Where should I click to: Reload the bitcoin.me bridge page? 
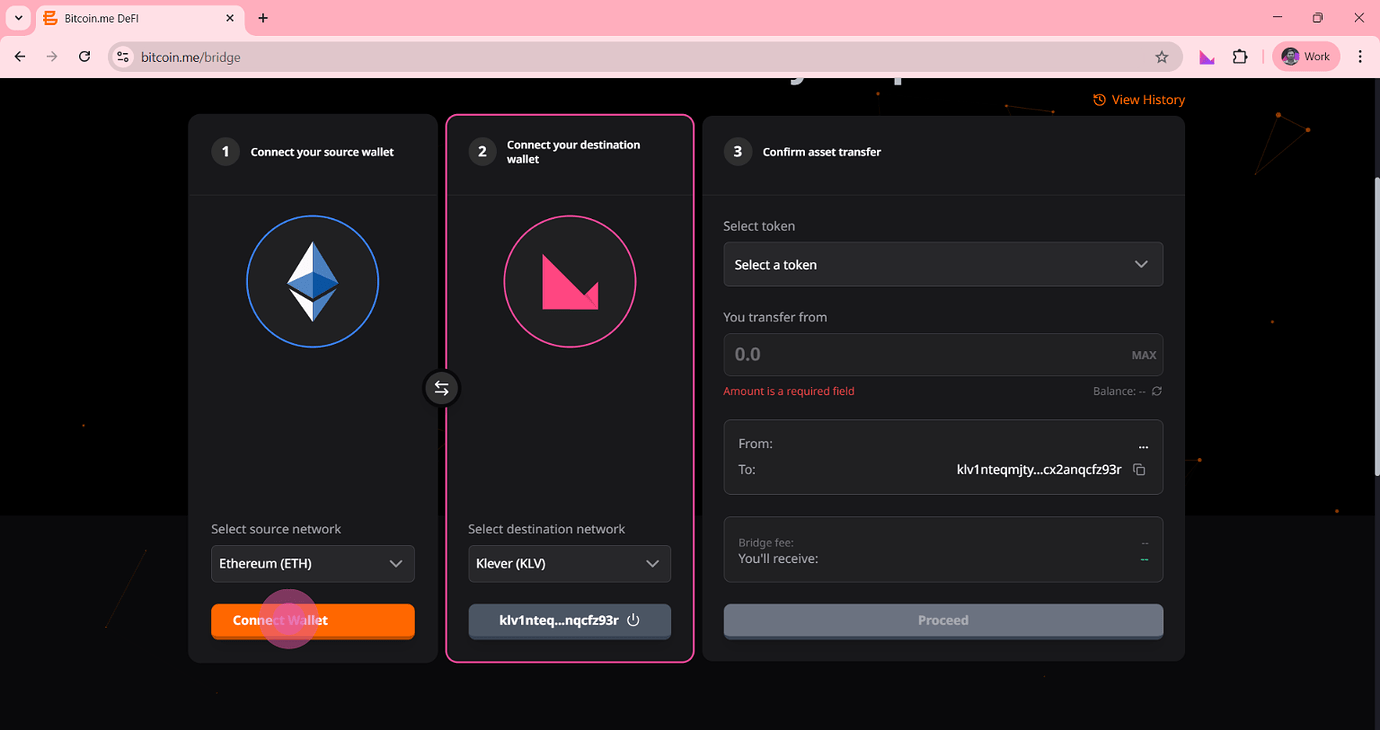click(84, 57)
